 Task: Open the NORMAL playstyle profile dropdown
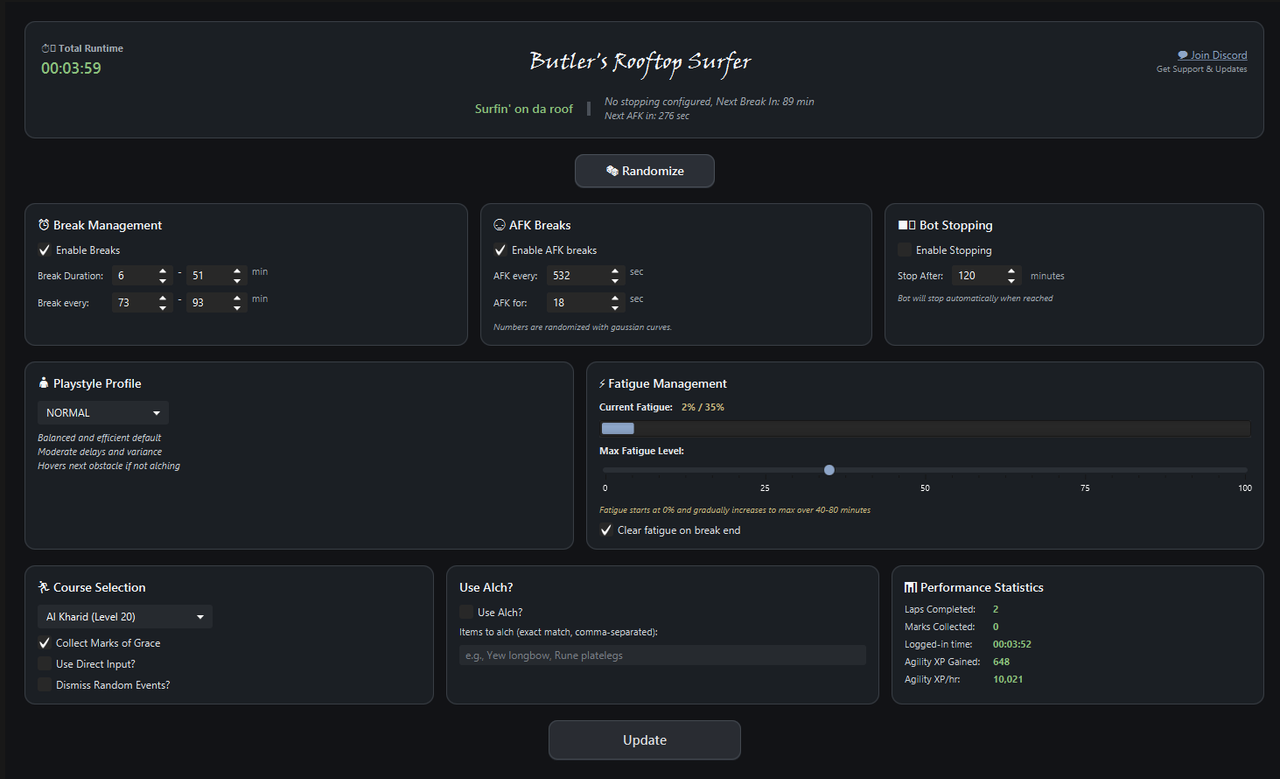pos(103,413)
